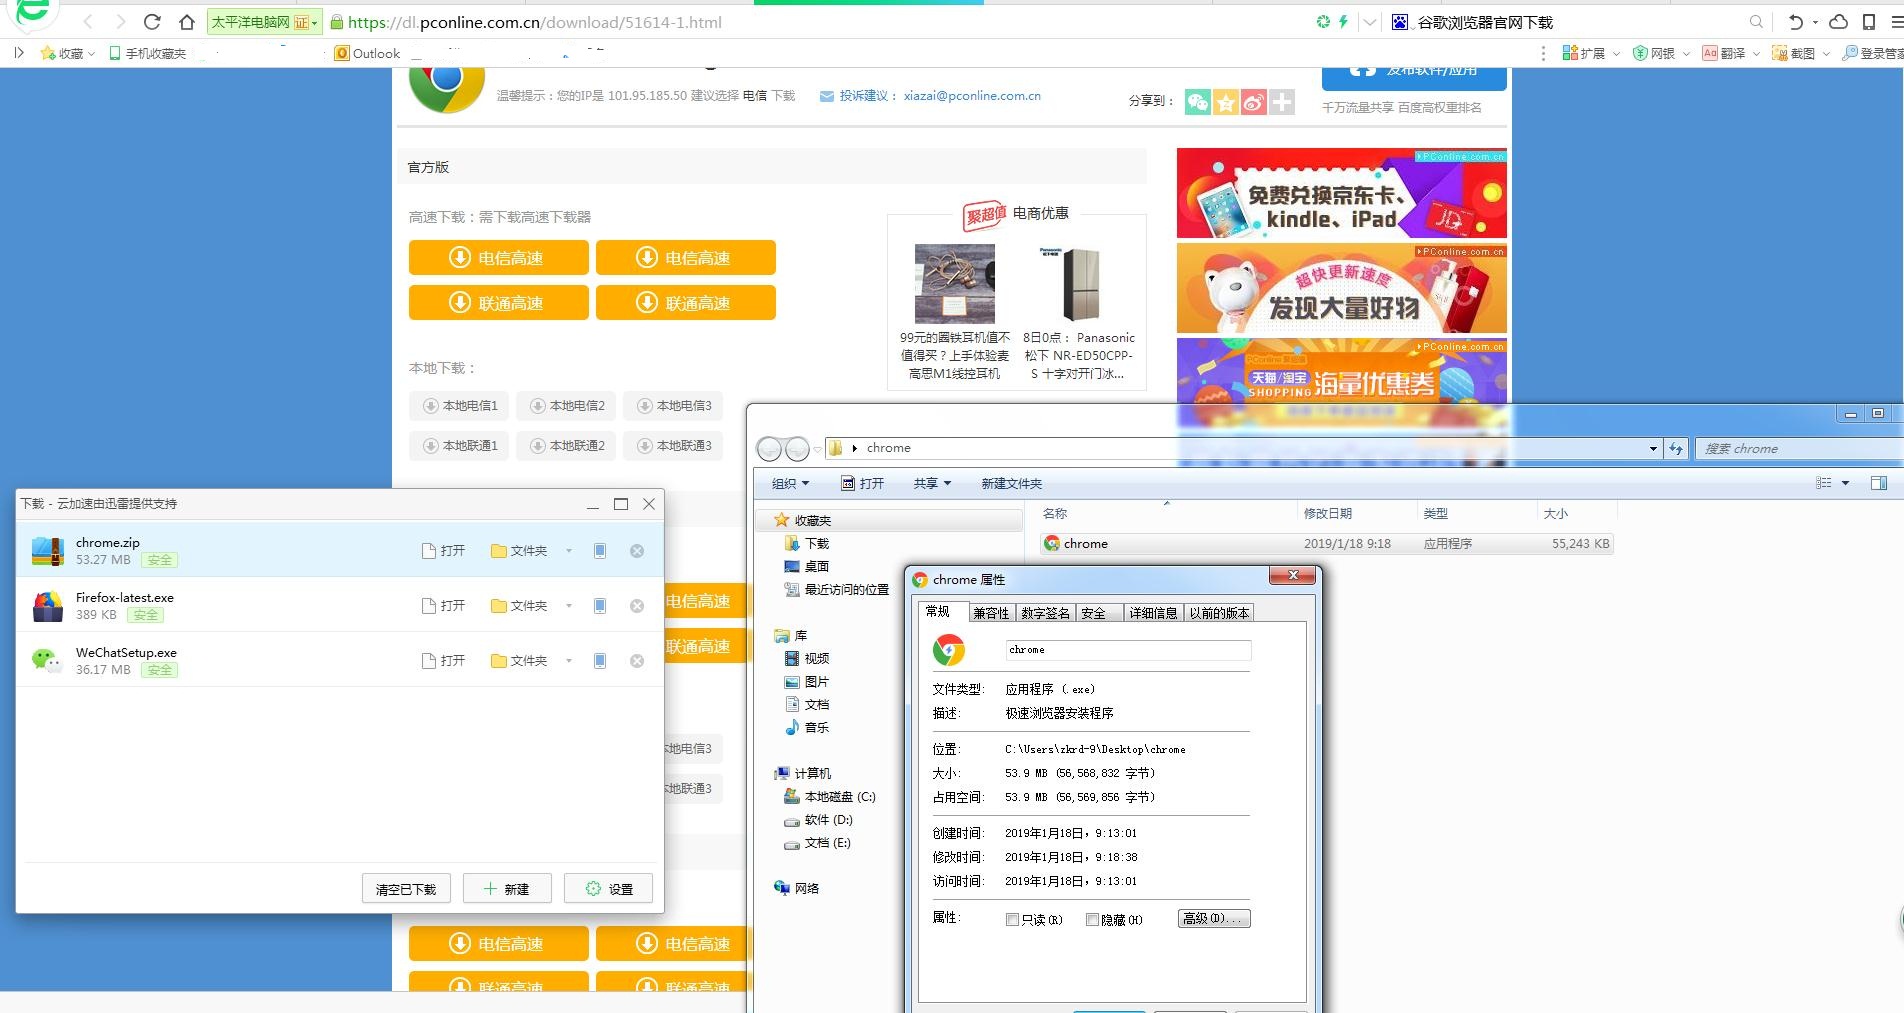
Task: Click 清空已下载 button in download manager
Action: (x=406, y=889)
